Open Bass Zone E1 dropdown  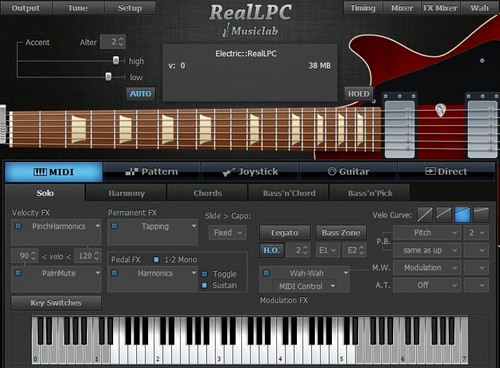click(328, 250)
